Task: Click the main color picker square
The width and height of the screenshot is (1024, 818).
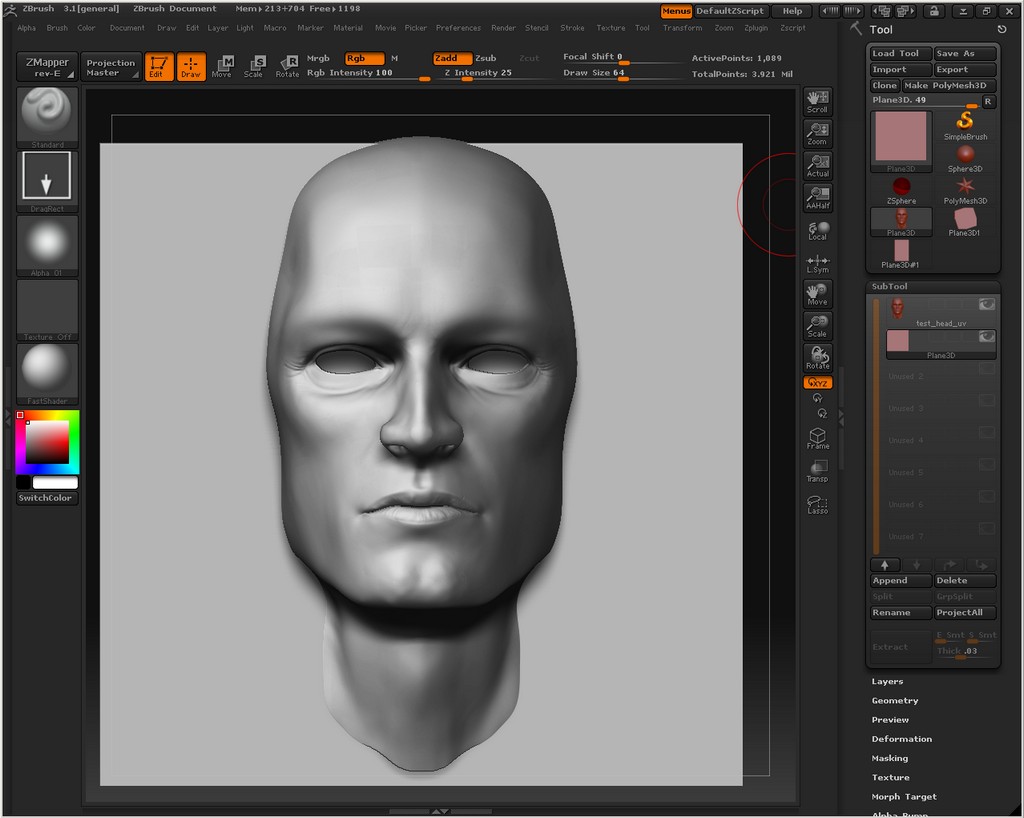Action: click(x=47, y=442)
